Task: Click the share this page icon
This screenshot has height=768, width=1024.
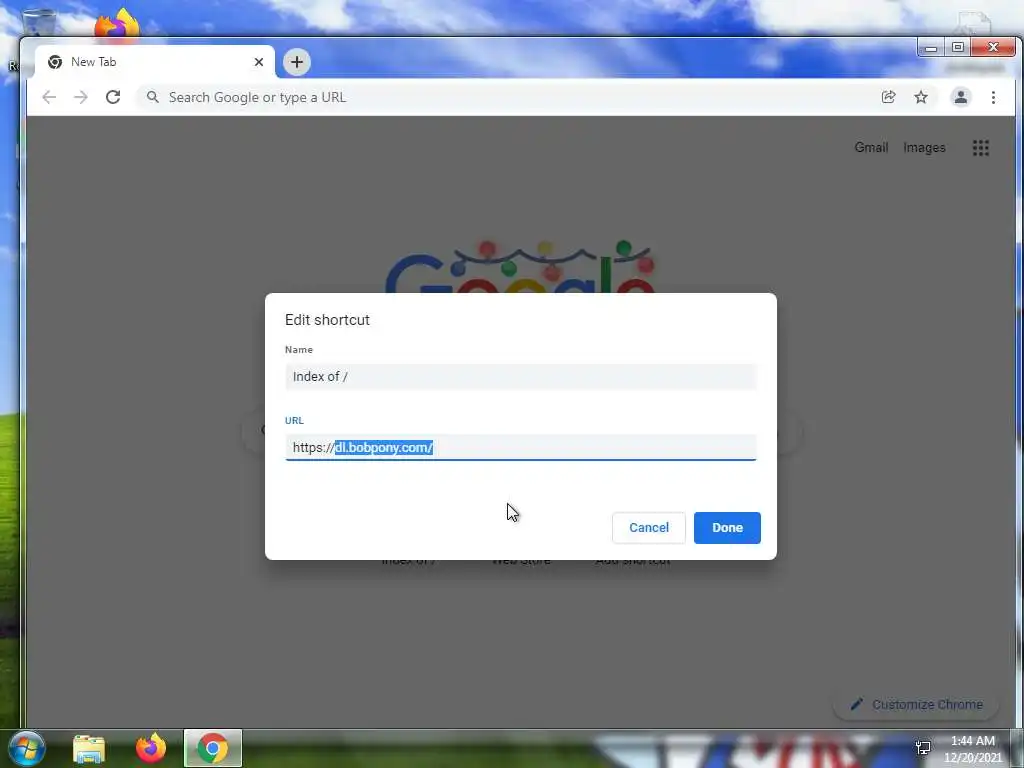Action: [888, 97]
